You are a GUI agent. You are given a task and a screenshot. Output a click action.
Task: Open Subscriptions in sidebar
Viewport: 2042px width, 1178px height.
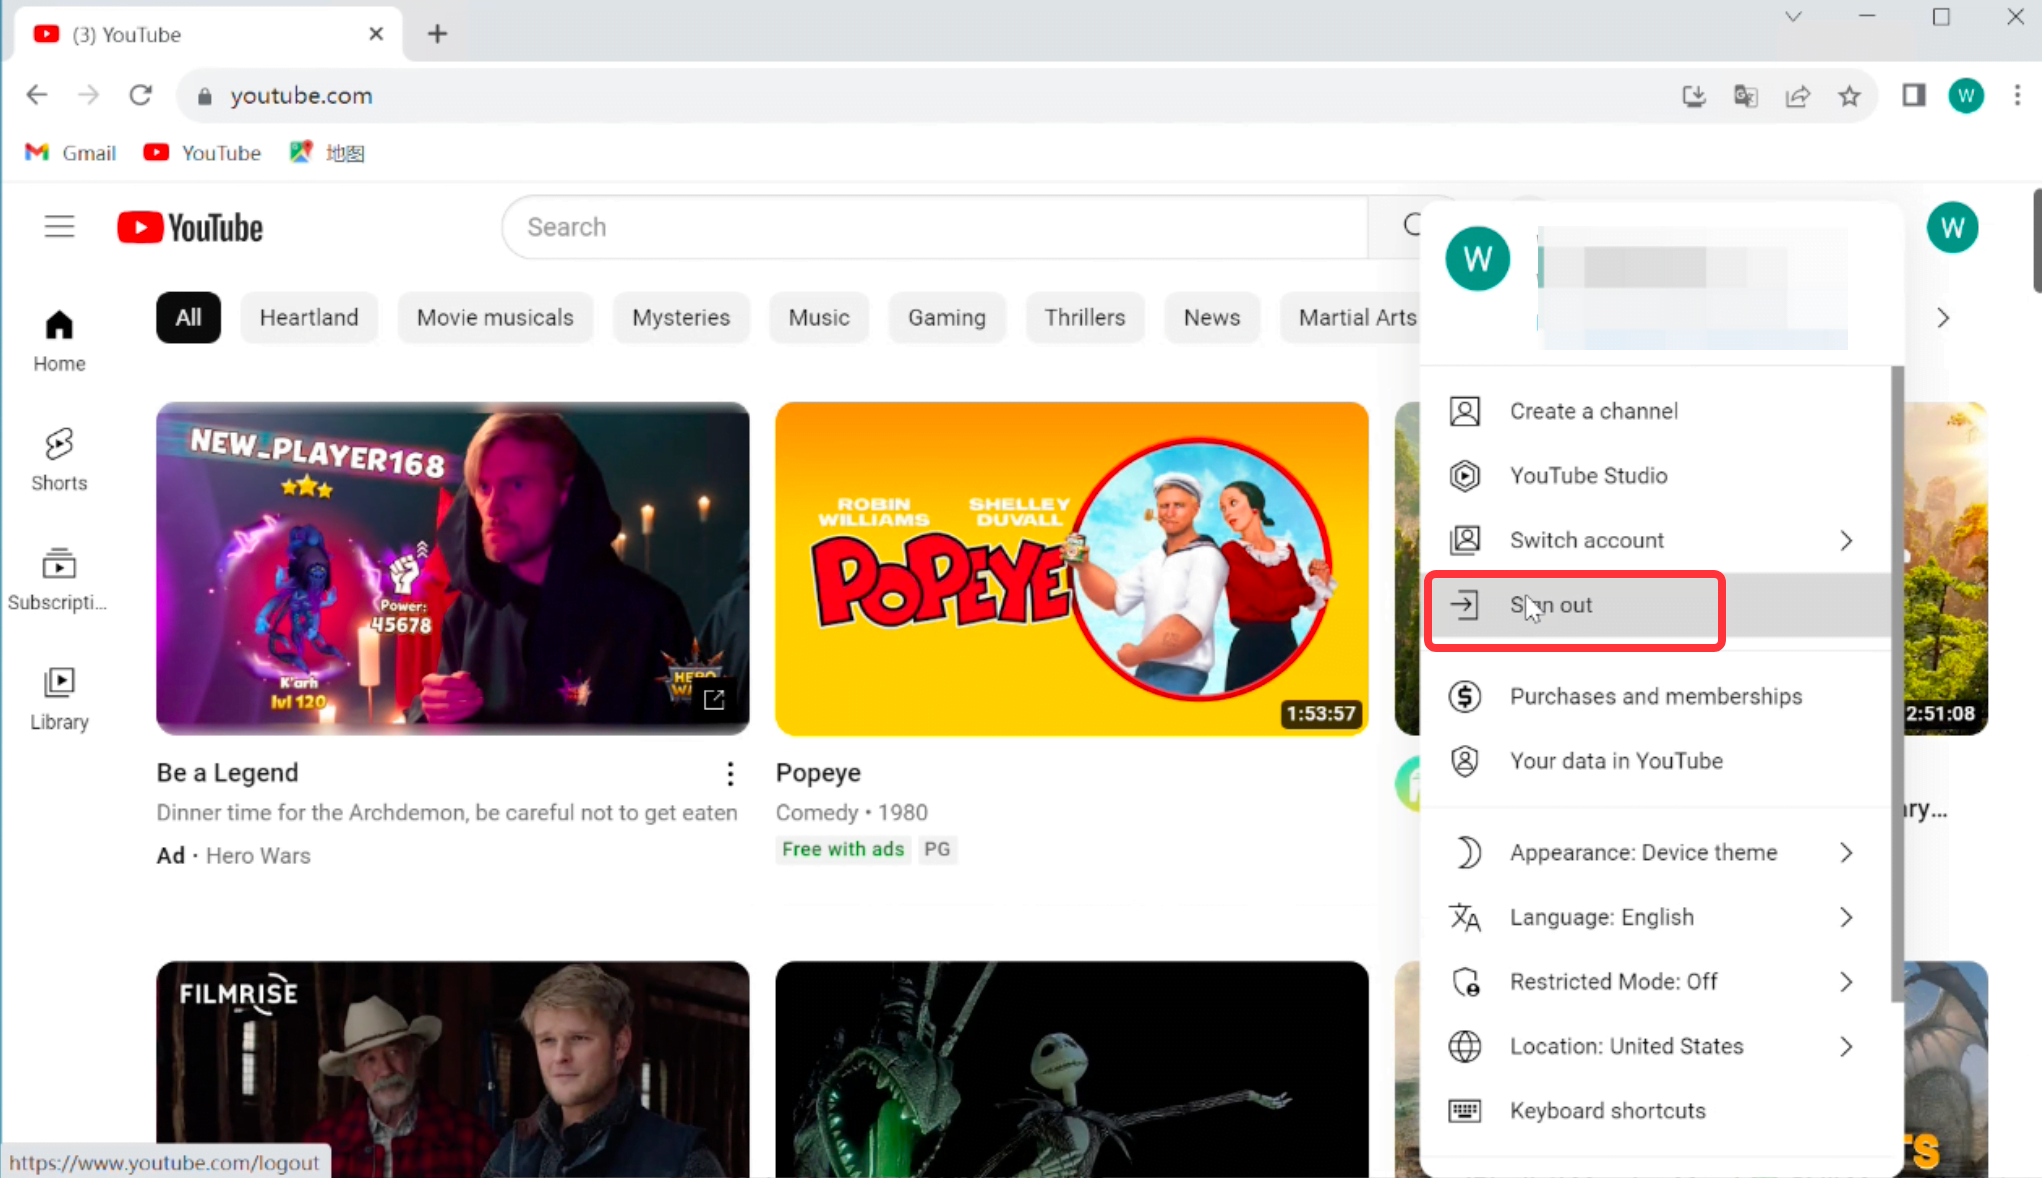point(59,580)
